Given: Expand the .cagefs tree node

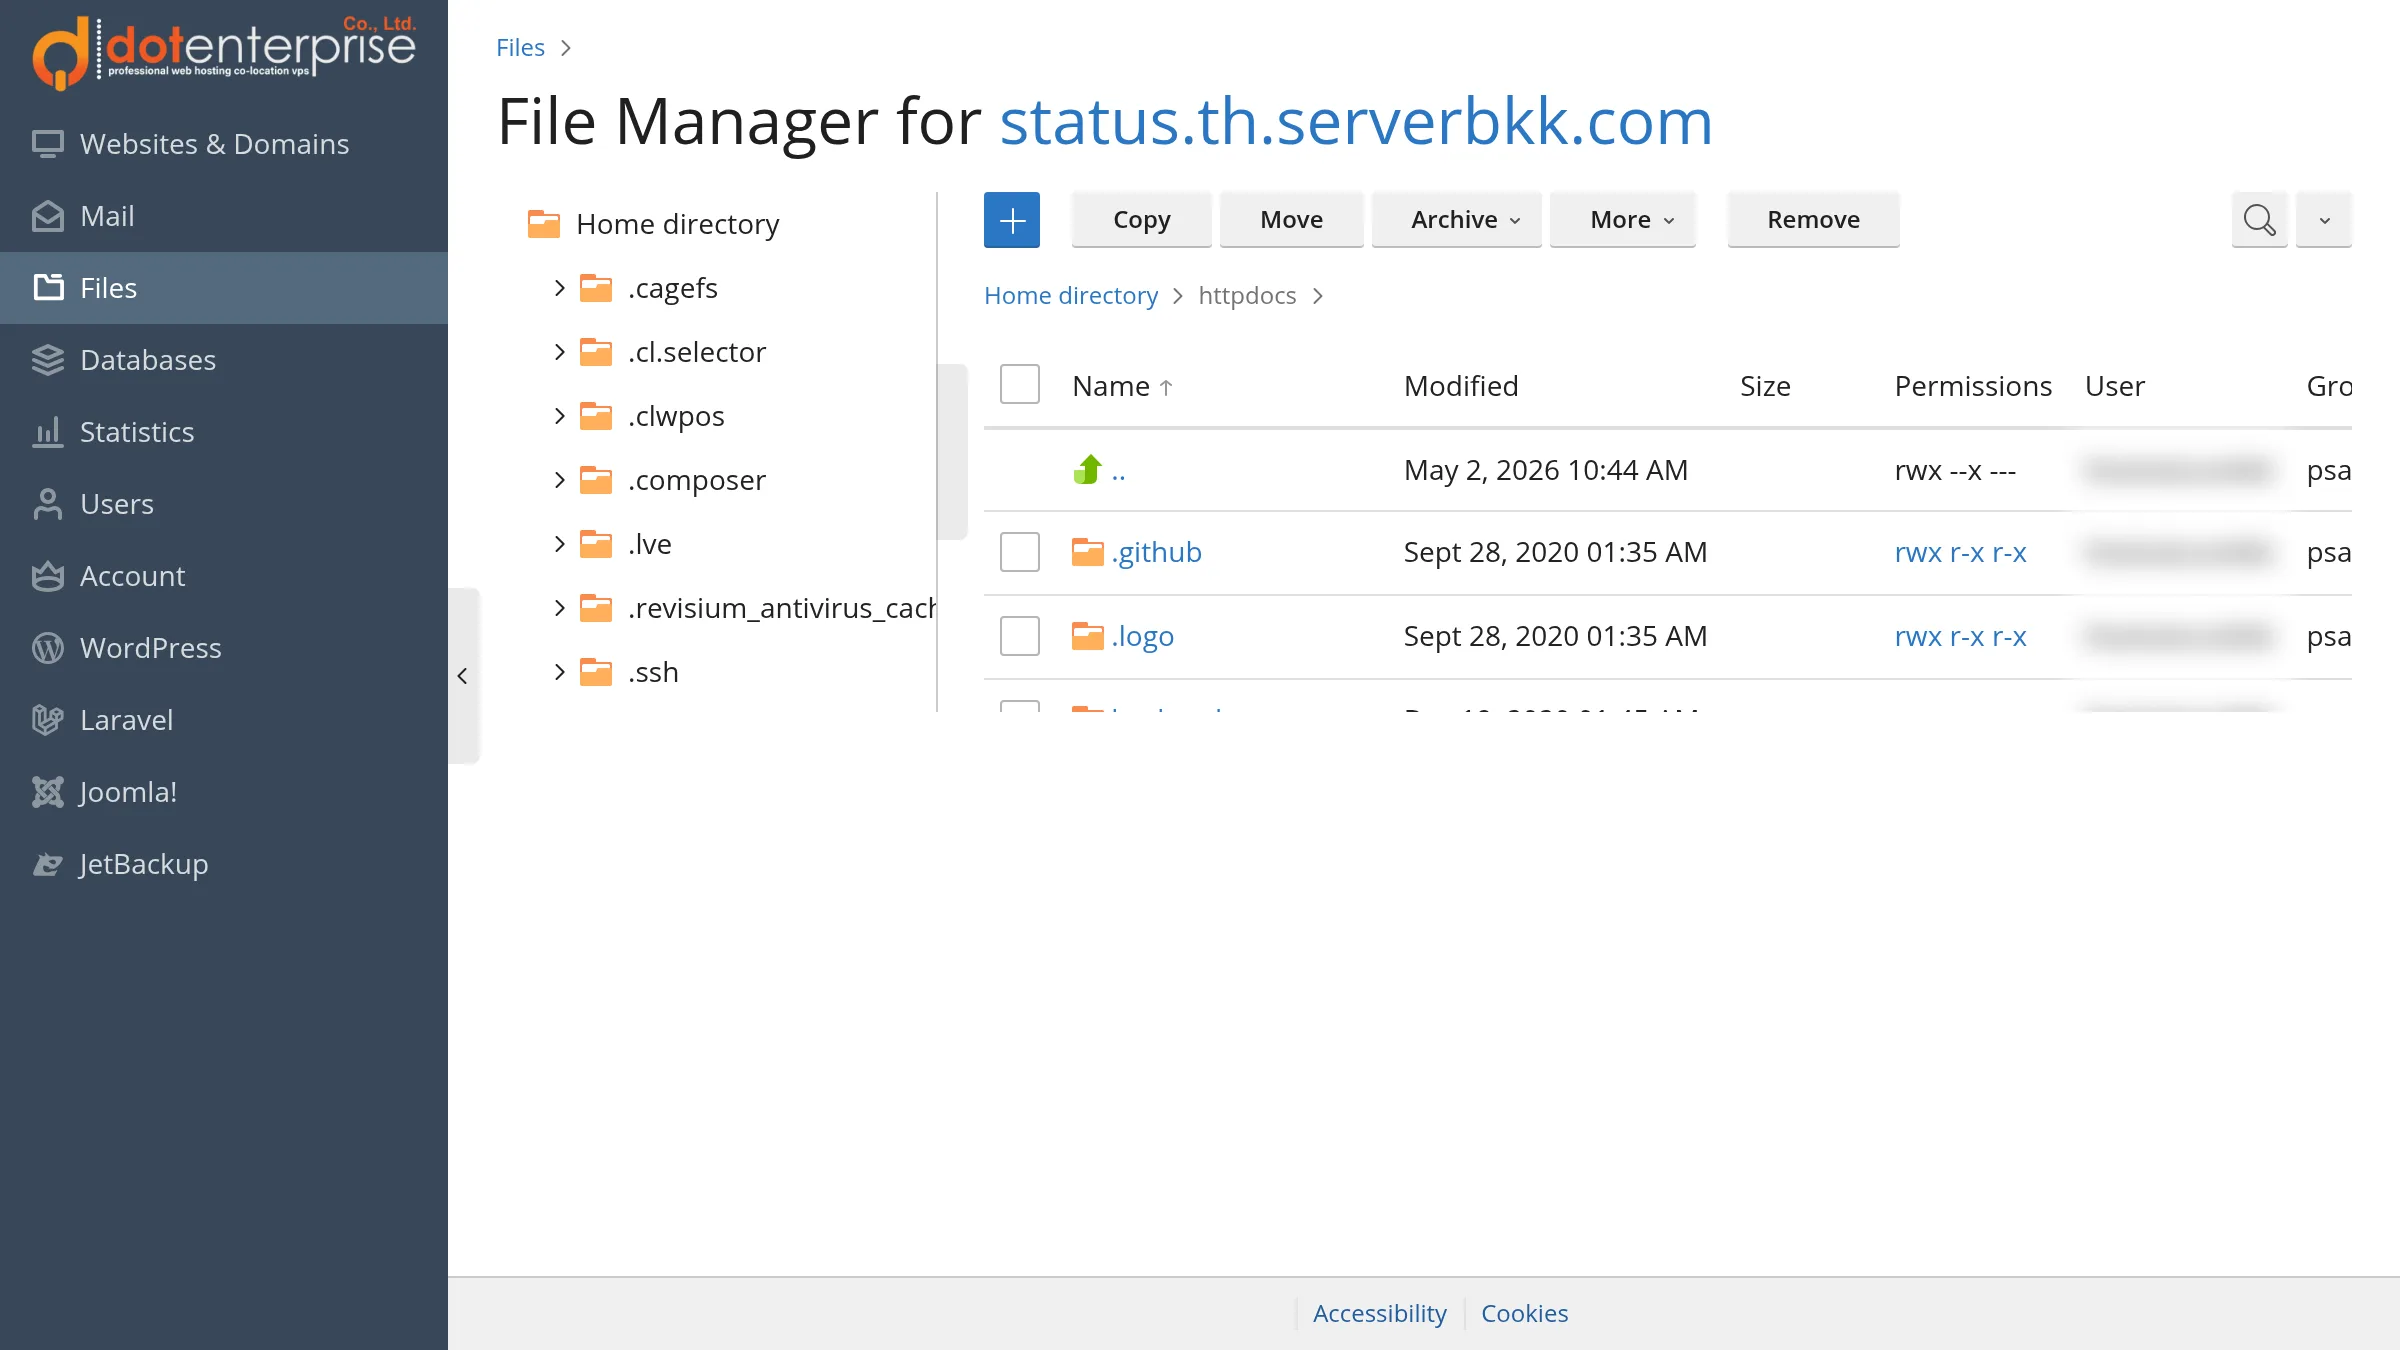Looking at the screenshot, I should tap(559, 288).
